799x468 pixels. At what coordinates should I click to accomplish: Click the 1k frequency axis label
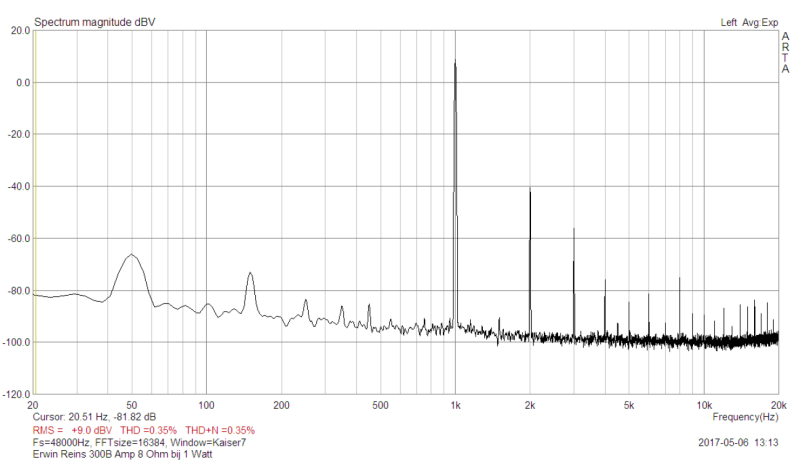coord(455,405)
